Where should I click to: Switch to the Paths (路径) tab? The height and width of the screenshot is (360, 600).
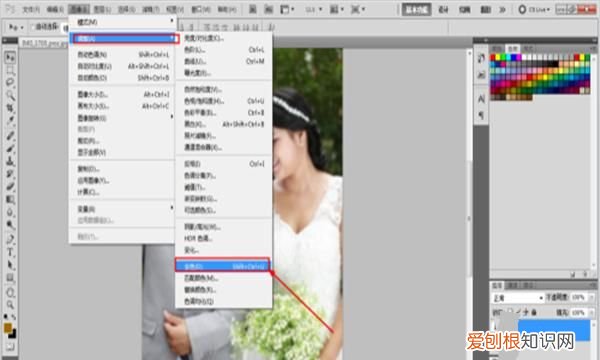529,285
